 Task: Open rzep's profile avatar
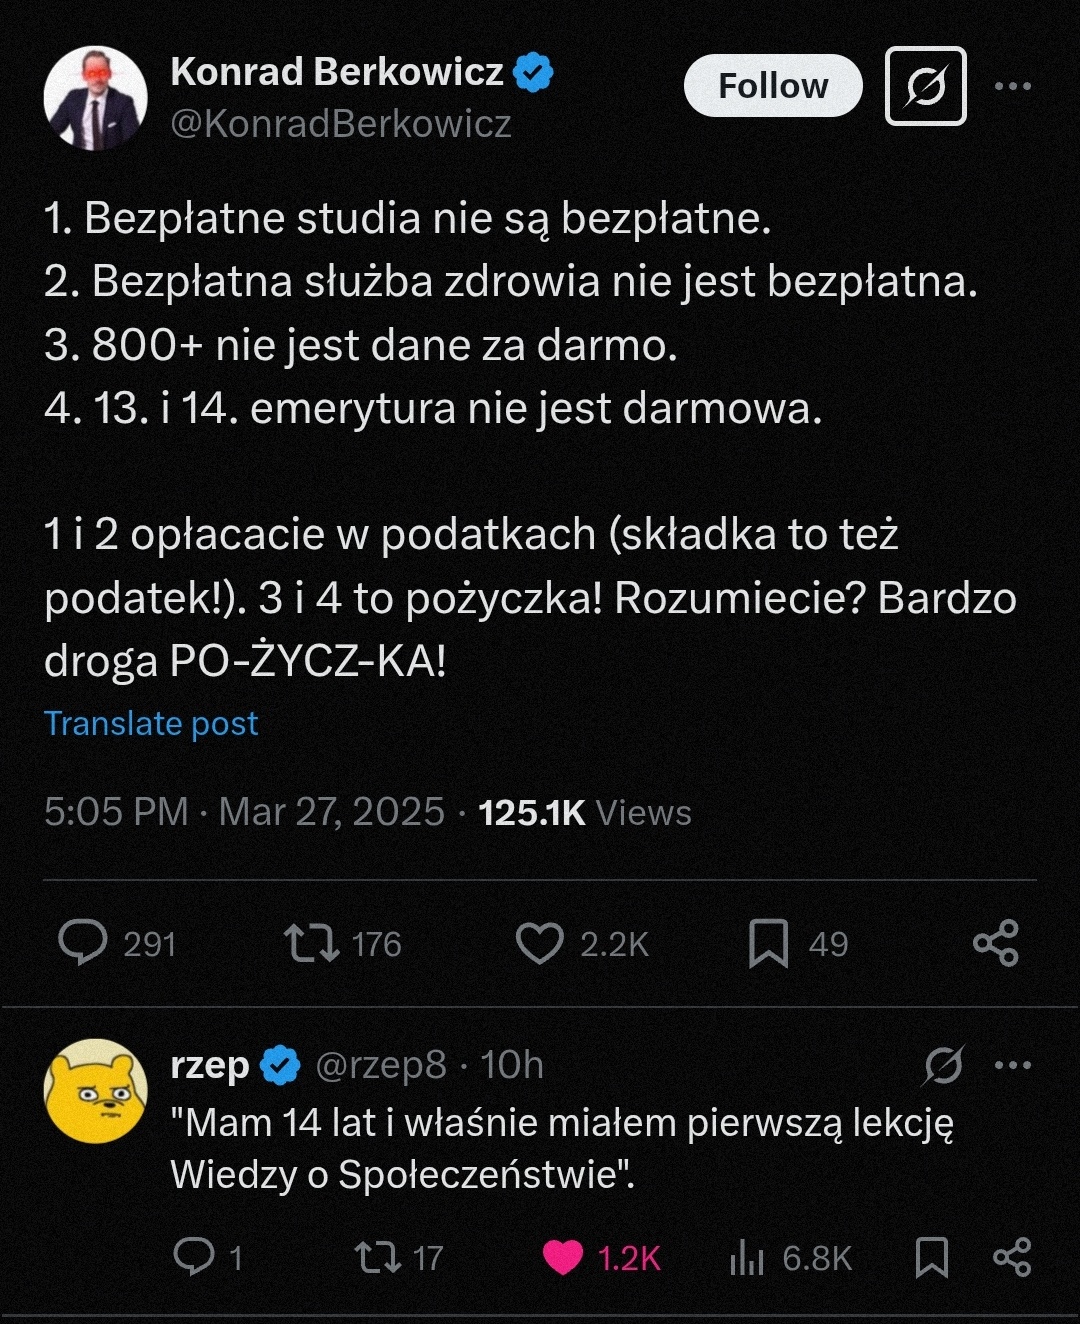point(96,1091)
